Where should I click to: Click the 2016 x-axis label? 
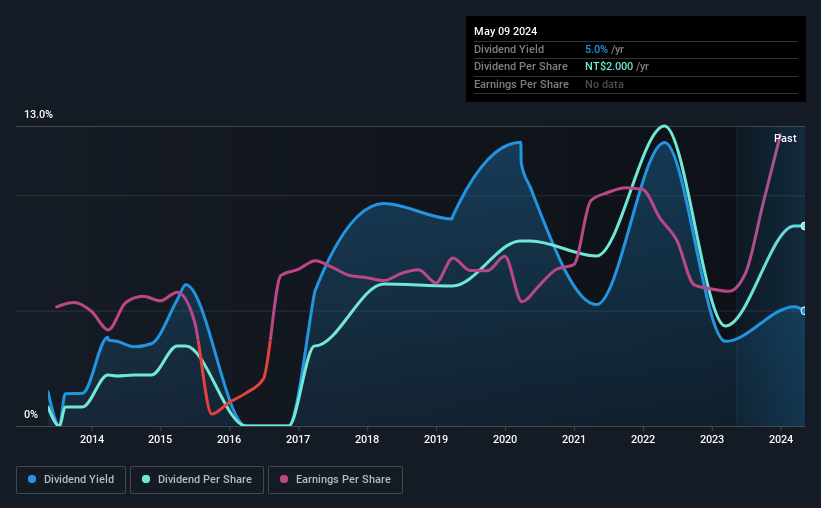[x=229, y=439]
